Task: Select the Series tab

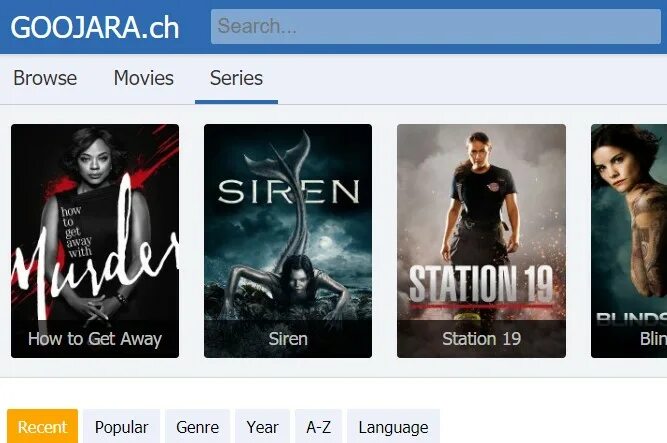Action: pyautogui.click(x=237, y=78)
